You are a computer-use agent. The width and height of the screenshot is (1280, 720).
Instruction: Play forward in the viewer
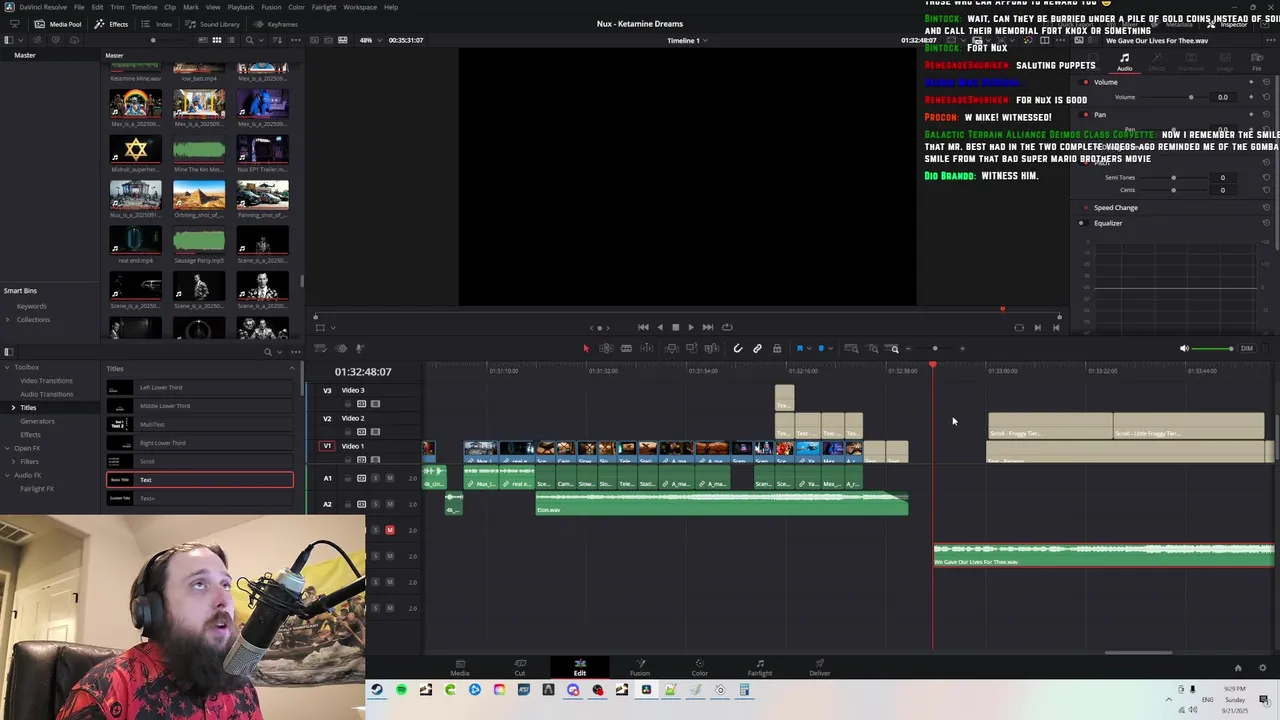(690, 327)
